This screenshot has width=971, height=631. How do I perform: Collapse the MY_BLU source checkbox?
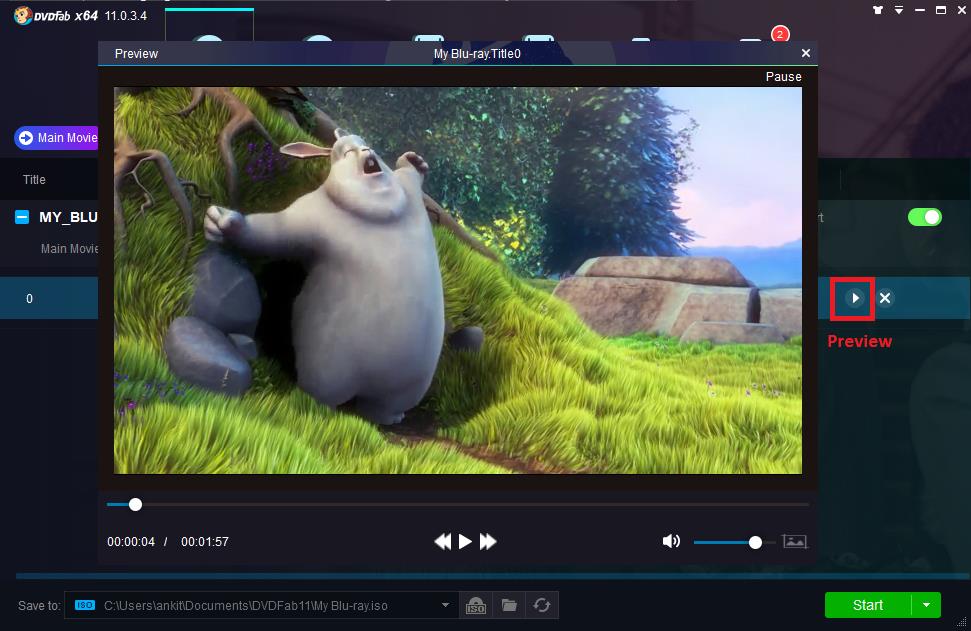(x=23, y=217)
